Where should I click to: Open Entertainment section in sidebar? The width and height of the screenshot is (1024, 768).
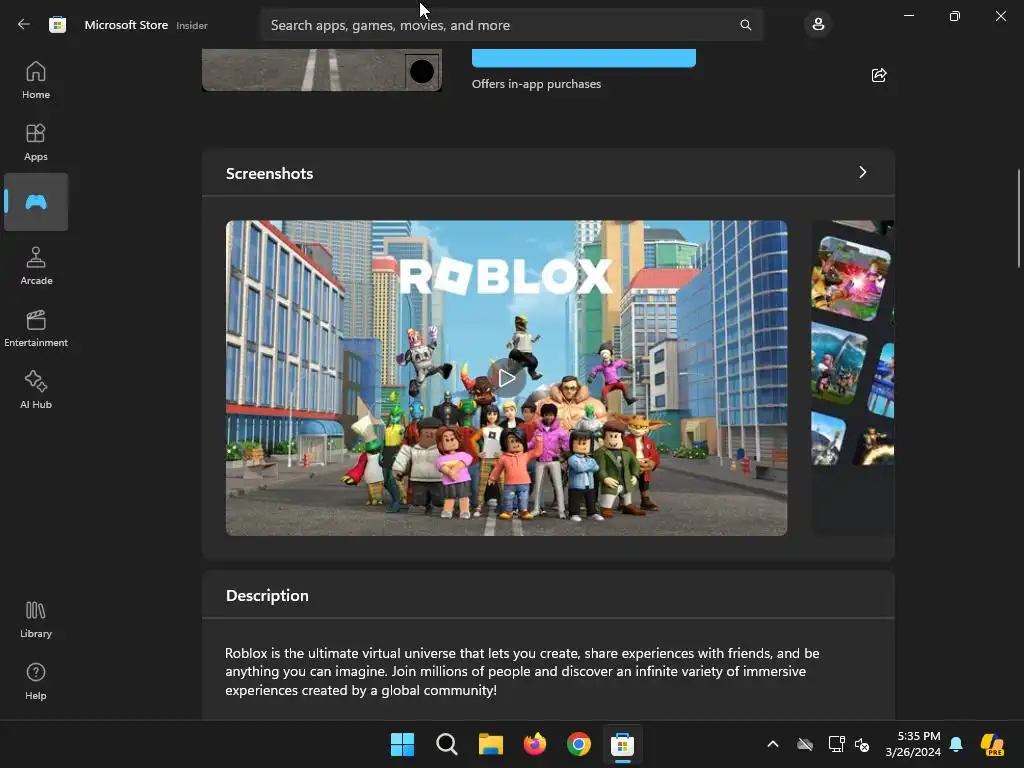point(36,328)
